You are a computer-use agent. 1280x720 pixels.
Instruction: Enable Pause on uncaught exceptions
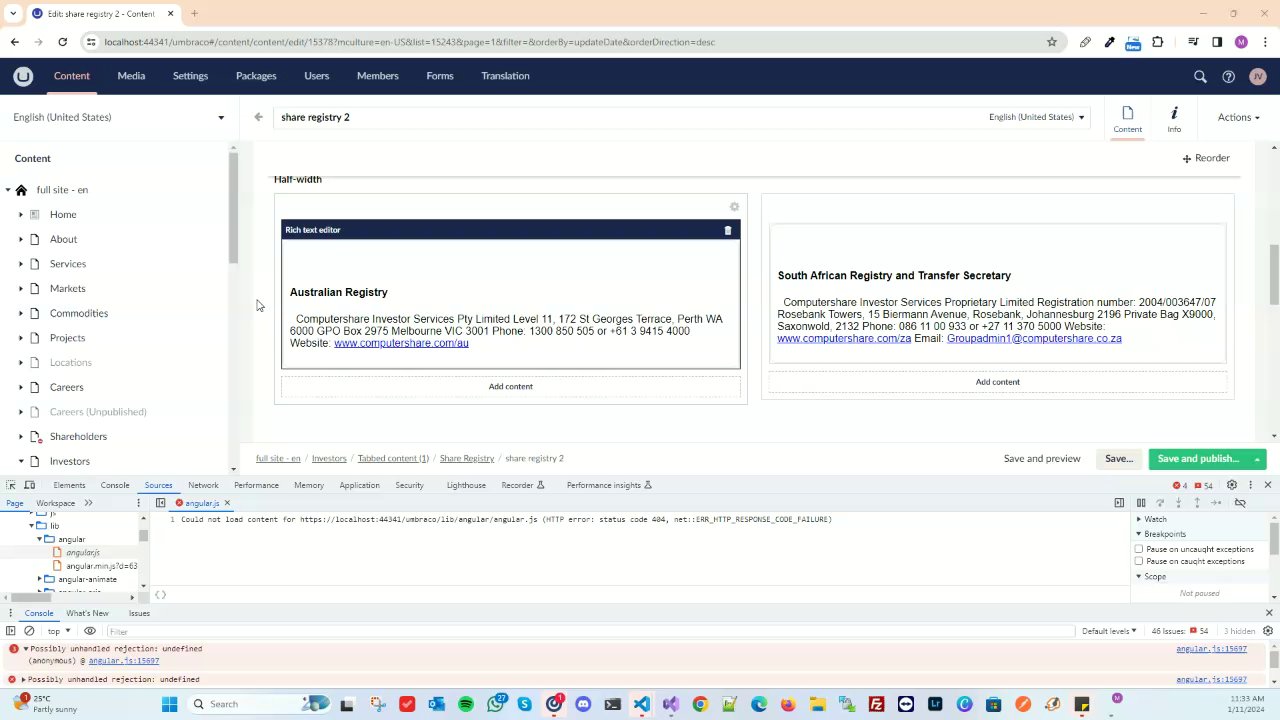1139,549
